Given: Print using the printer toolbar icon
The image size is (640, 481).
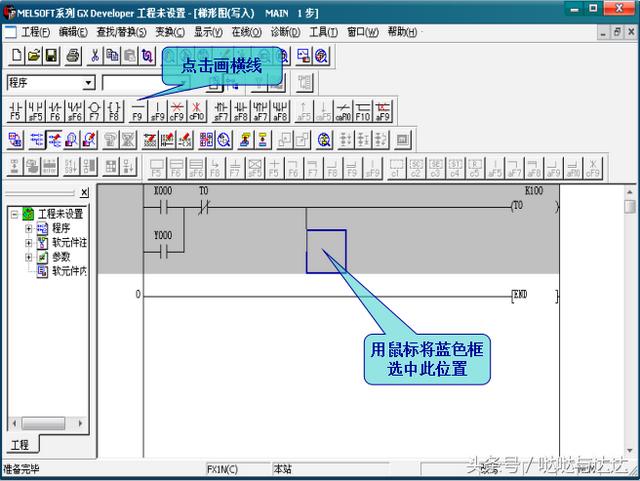Looking at the screenshot, I should [73, 56].
